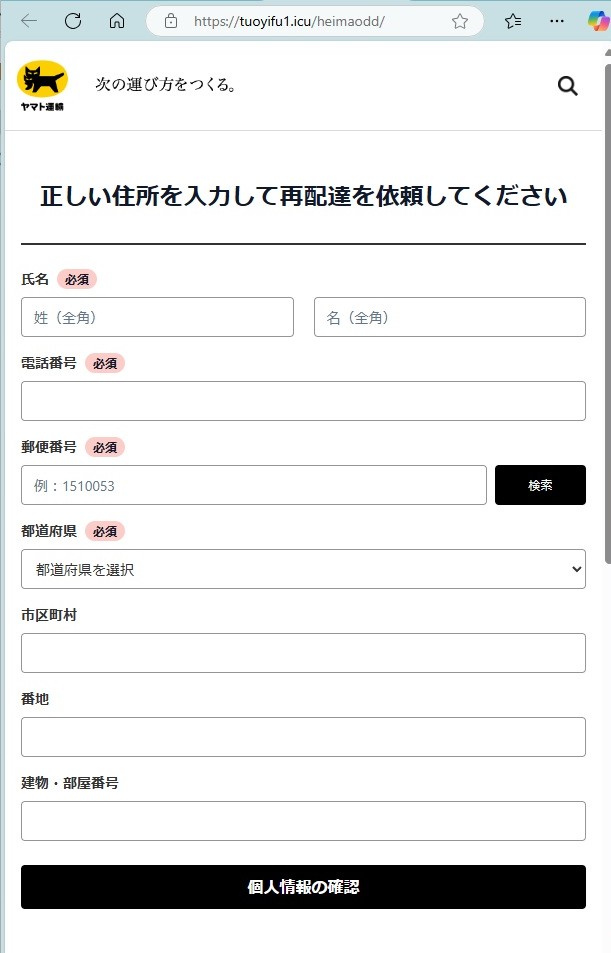Click the 検索 postal code button

[x=540, y=485]
